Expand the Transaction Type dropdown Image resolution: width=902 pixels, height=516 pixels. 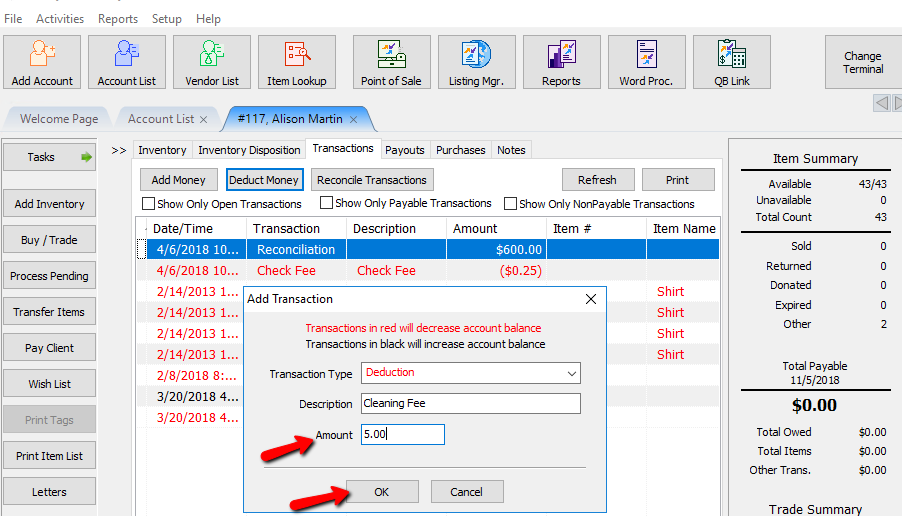tap(571, 373)
